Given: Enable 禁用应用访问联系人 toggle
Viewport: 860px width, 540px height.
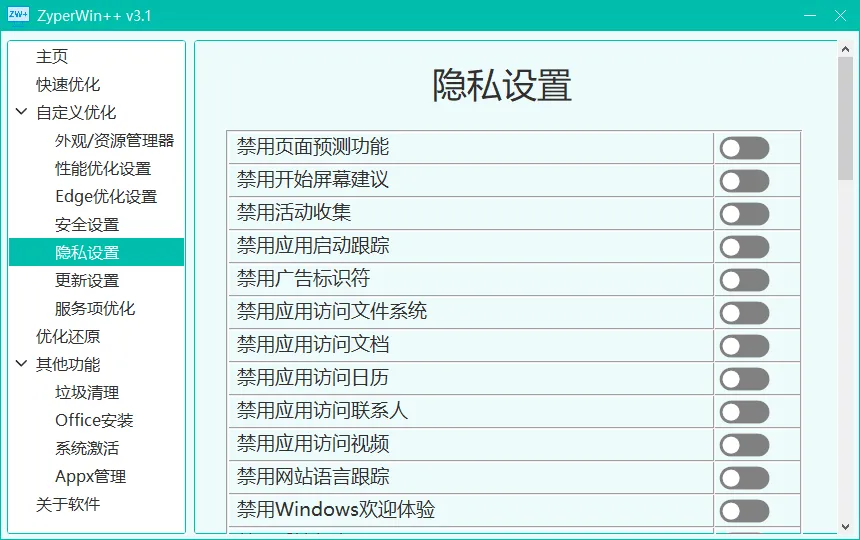Looking at the screenshot, I should [x=744, y=412].
